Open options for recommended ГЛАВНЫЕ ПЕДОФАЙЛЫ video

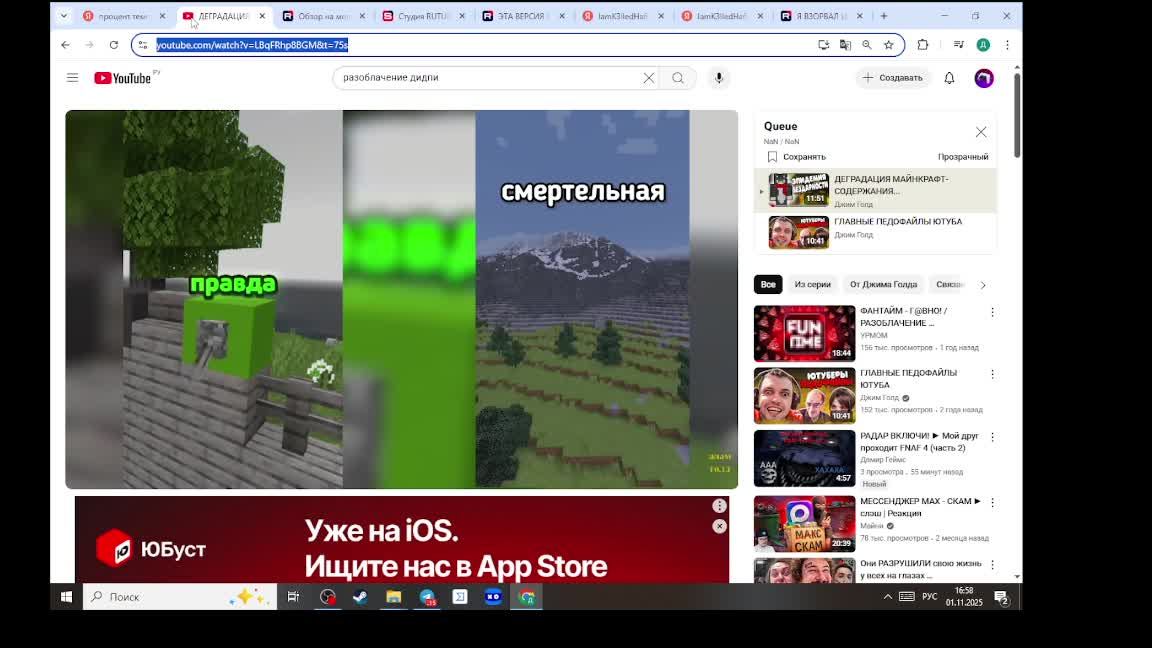click(x=992, y=375)
